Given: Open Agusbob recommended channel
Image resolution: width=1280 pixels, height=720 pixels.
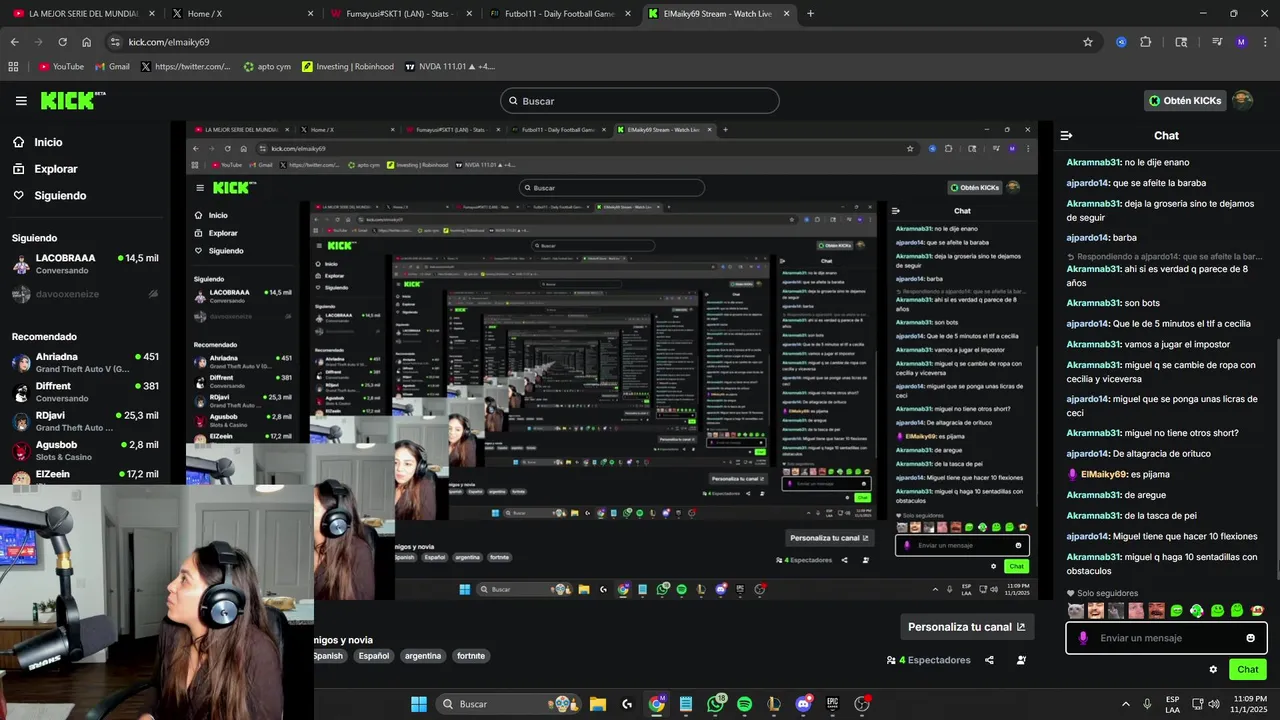Looking at the screenshot, I should tap(85, 450).
